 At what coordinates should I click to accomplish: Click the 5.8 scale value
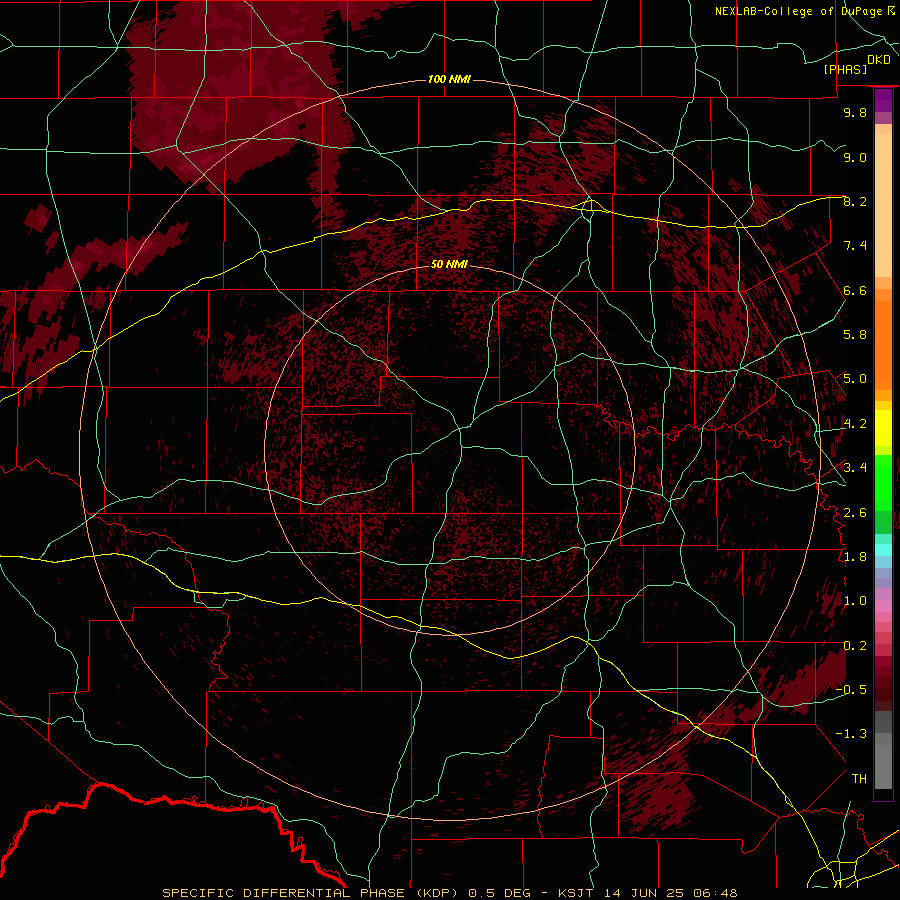(855, 335)
